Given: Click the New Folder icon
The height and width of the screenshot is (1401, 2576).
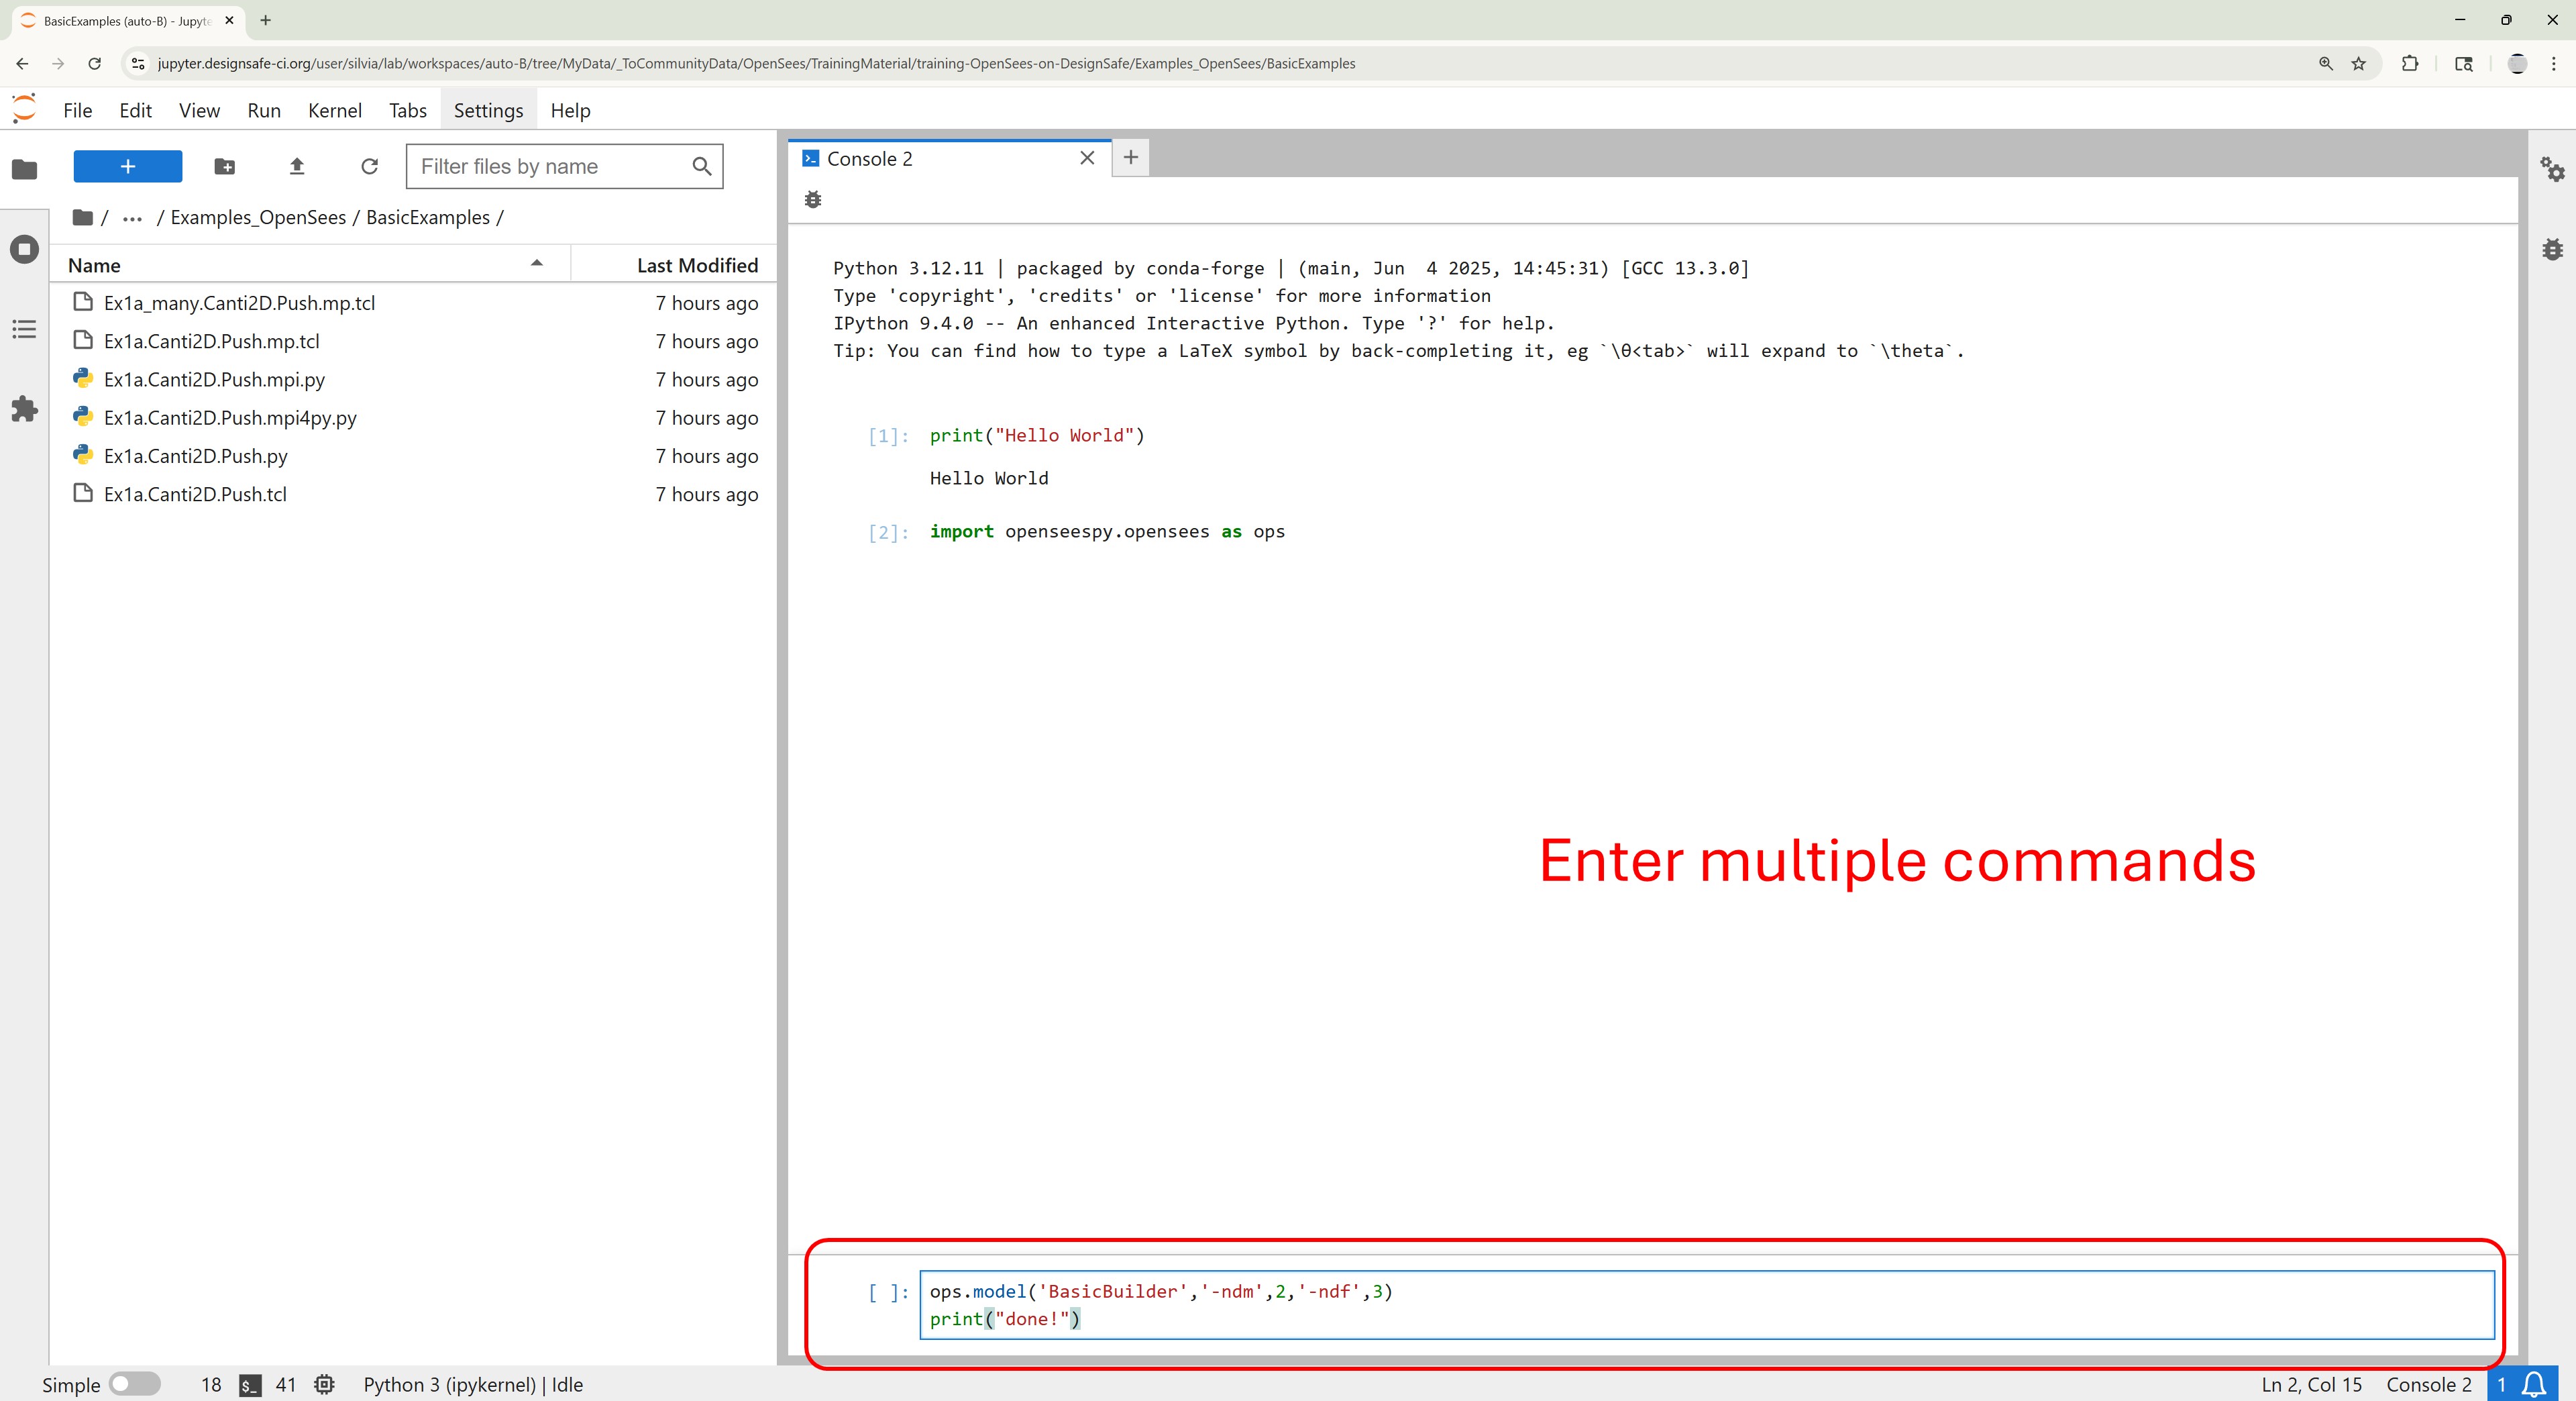Looking at the screenshot, I should (224, 166).
